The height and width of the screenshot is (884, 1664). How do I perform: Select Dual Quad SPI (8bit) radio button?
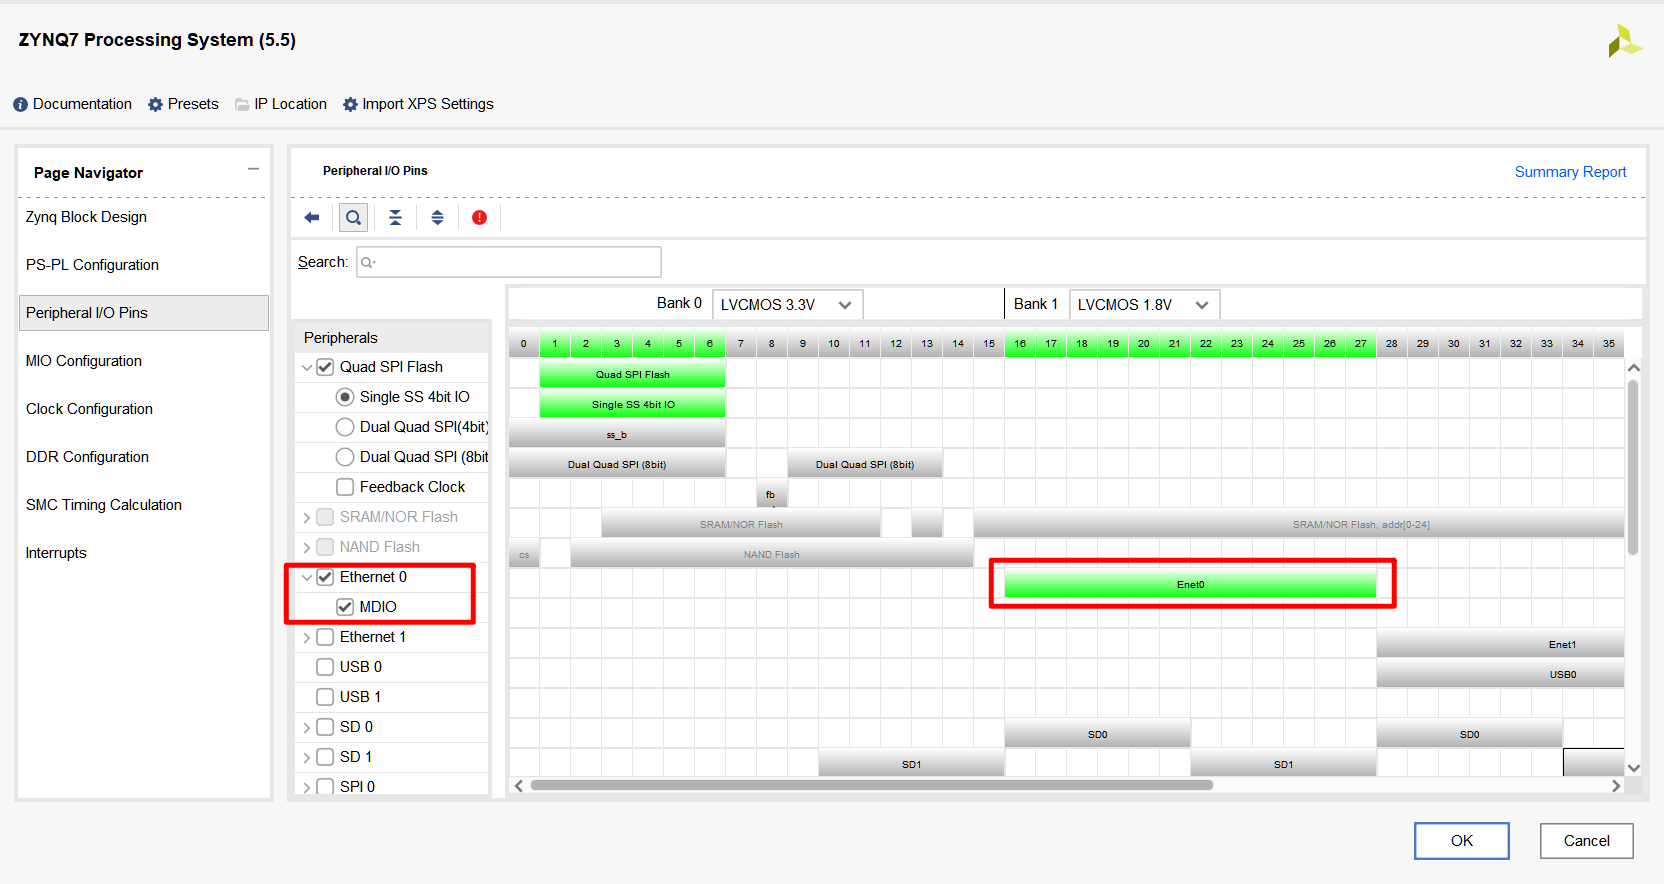pyautogui.click(x=345, y=457)
